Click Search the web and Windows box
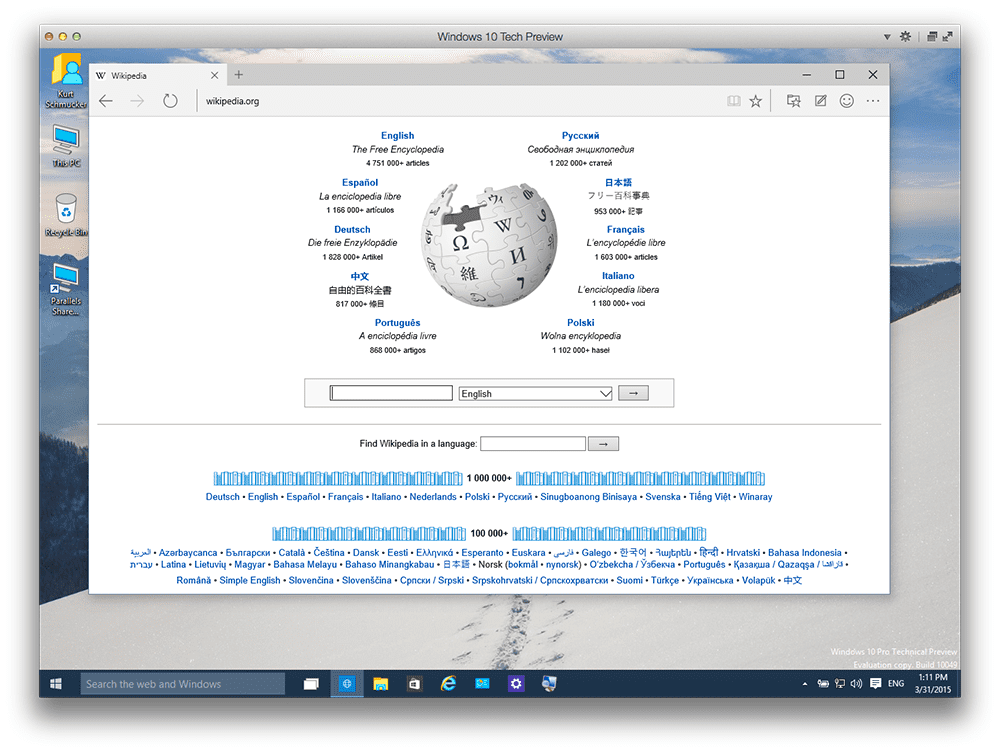The image size is (1000, 752). (182, 684)
